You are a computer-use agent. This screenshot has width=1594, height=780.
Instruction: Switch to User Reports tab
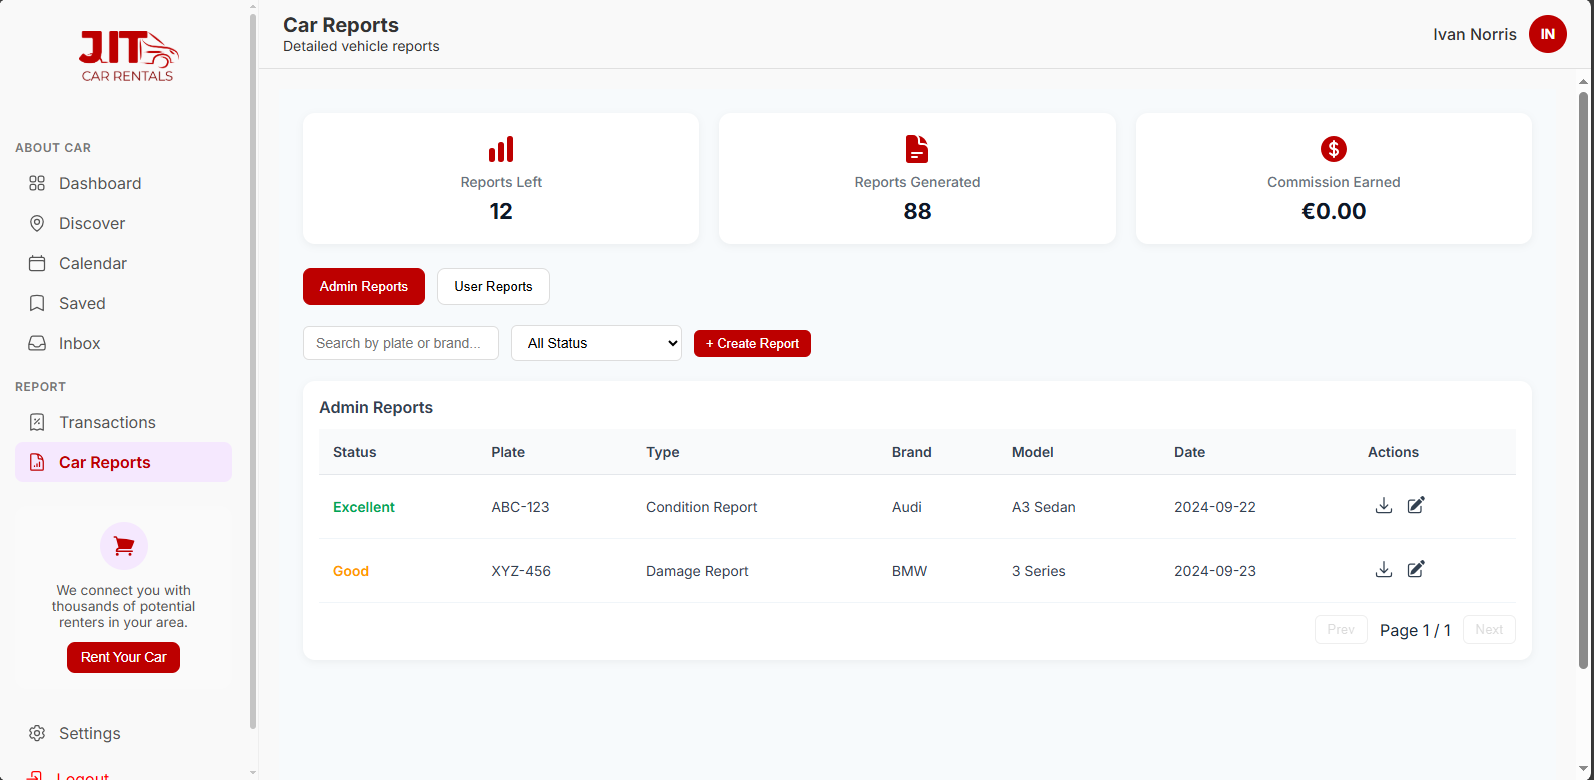pyautogui.click(x=493, y=286)
